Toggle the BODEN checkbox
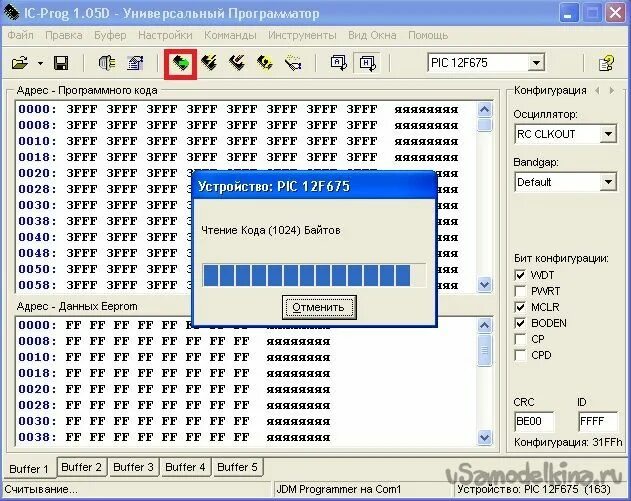 pos(520,323)
